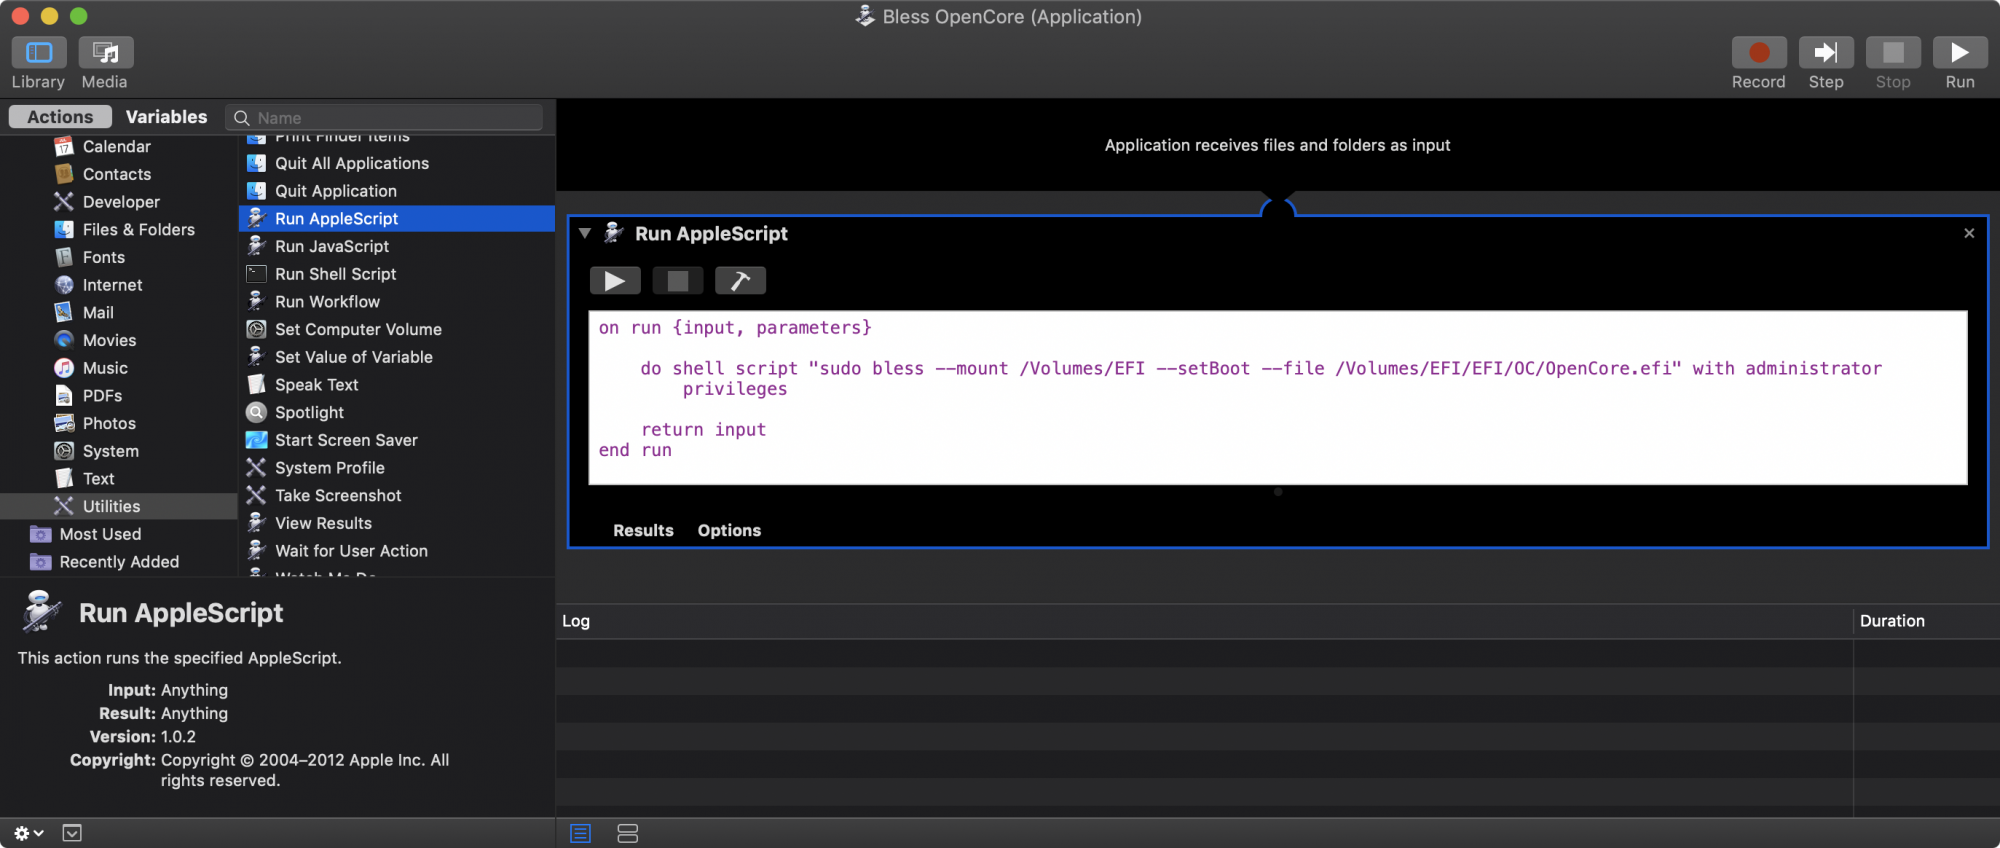Compile the script with the hammer button
This screenshot has width=2000, height=848.
[741, 281]
